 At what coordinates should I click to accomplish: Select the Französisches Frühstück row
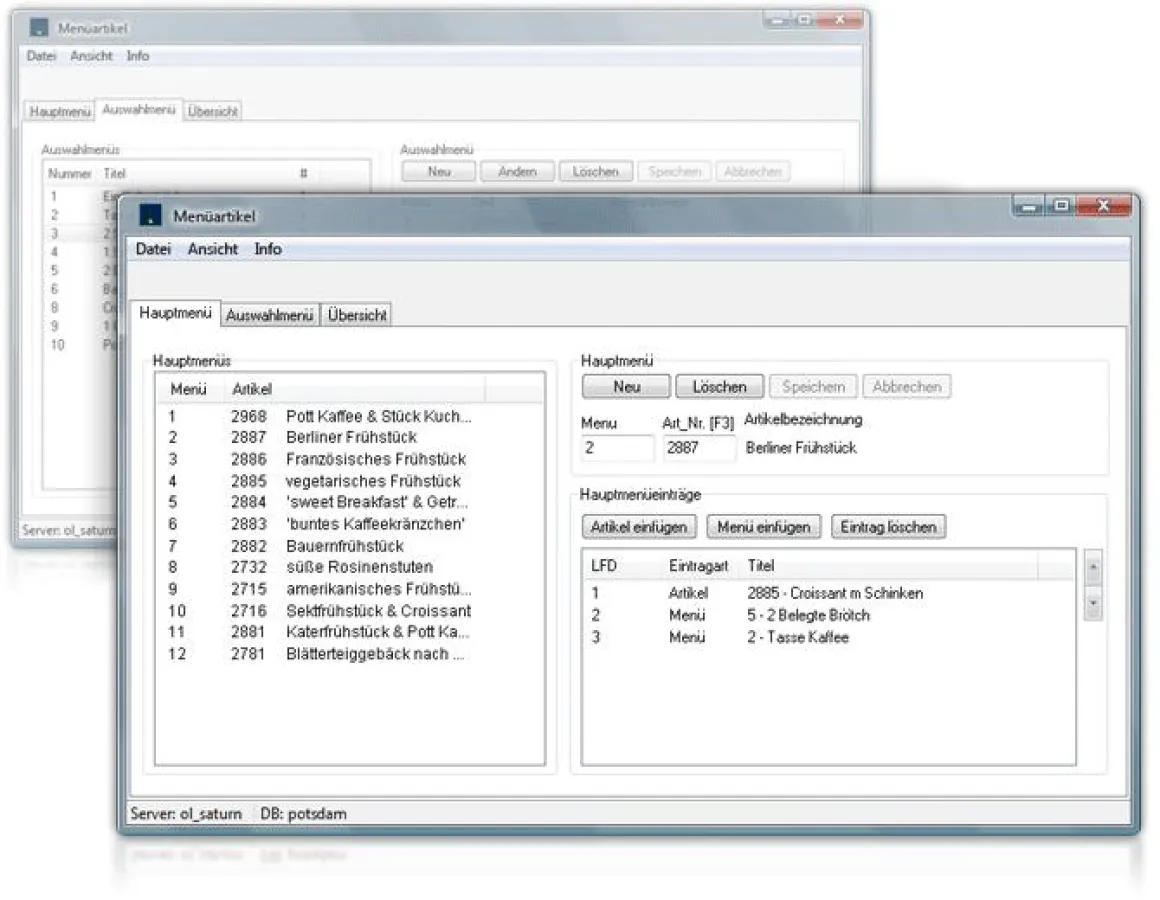point(375,459)
